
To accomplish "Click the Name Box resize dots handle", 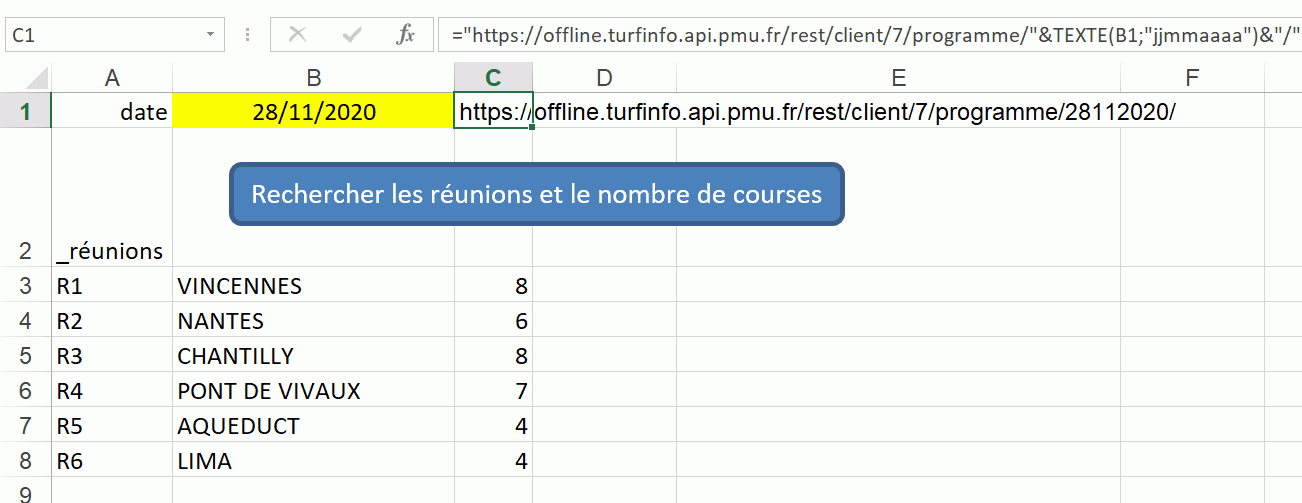I will click(x=247, y=35).
